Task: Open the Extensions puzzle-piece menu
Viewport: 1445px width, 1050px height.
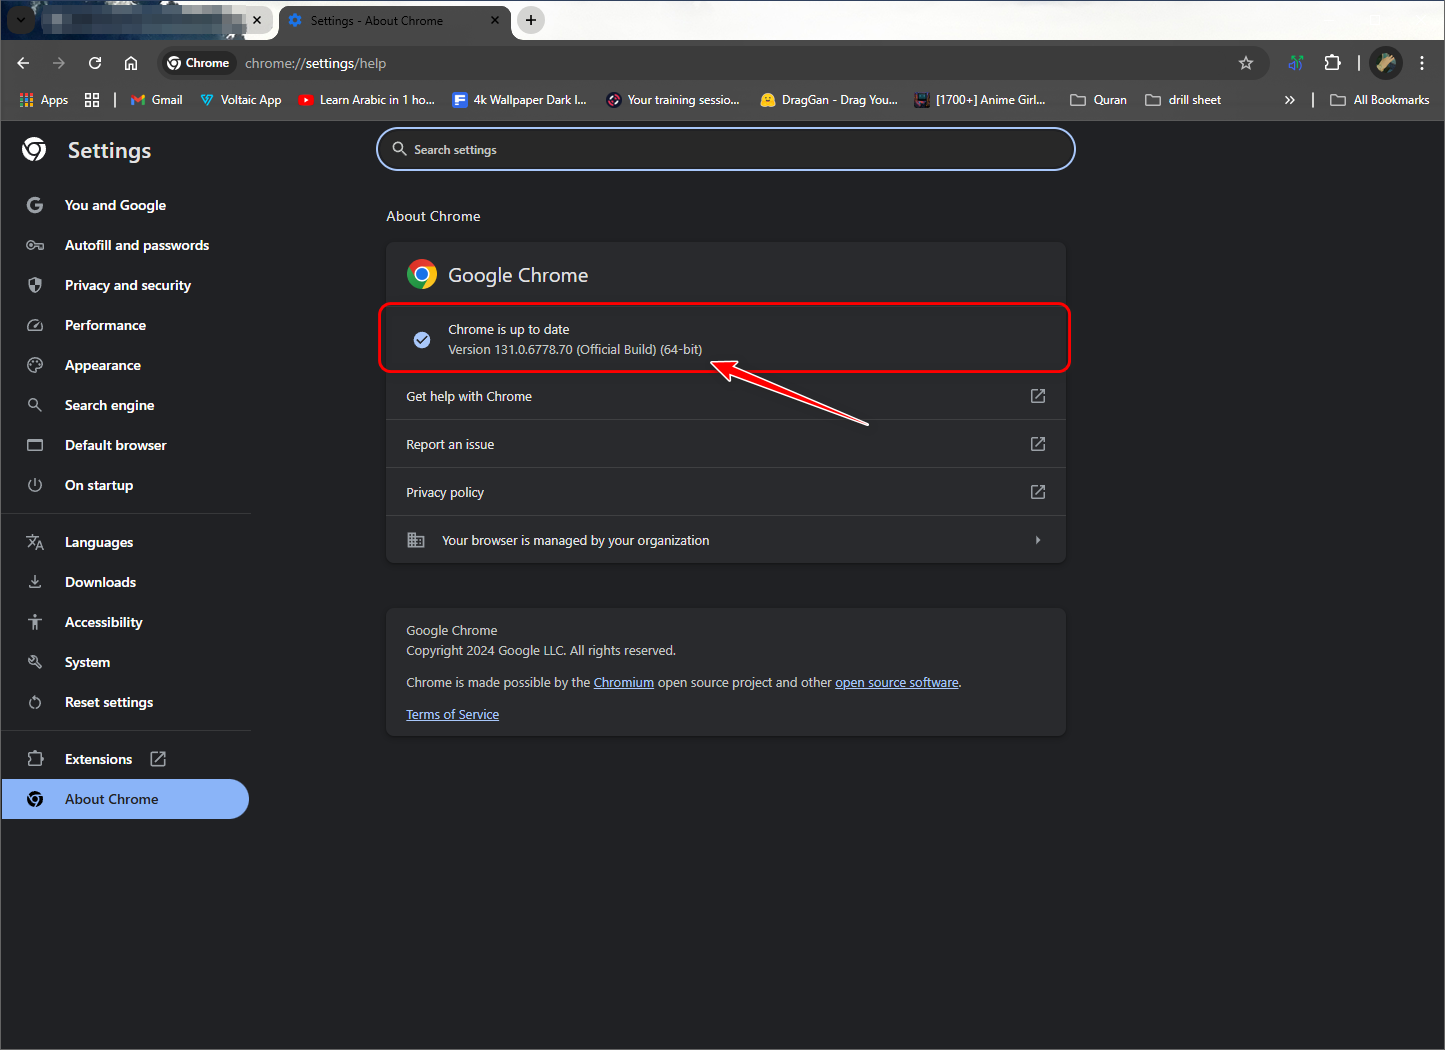Action: (1332, 63)
